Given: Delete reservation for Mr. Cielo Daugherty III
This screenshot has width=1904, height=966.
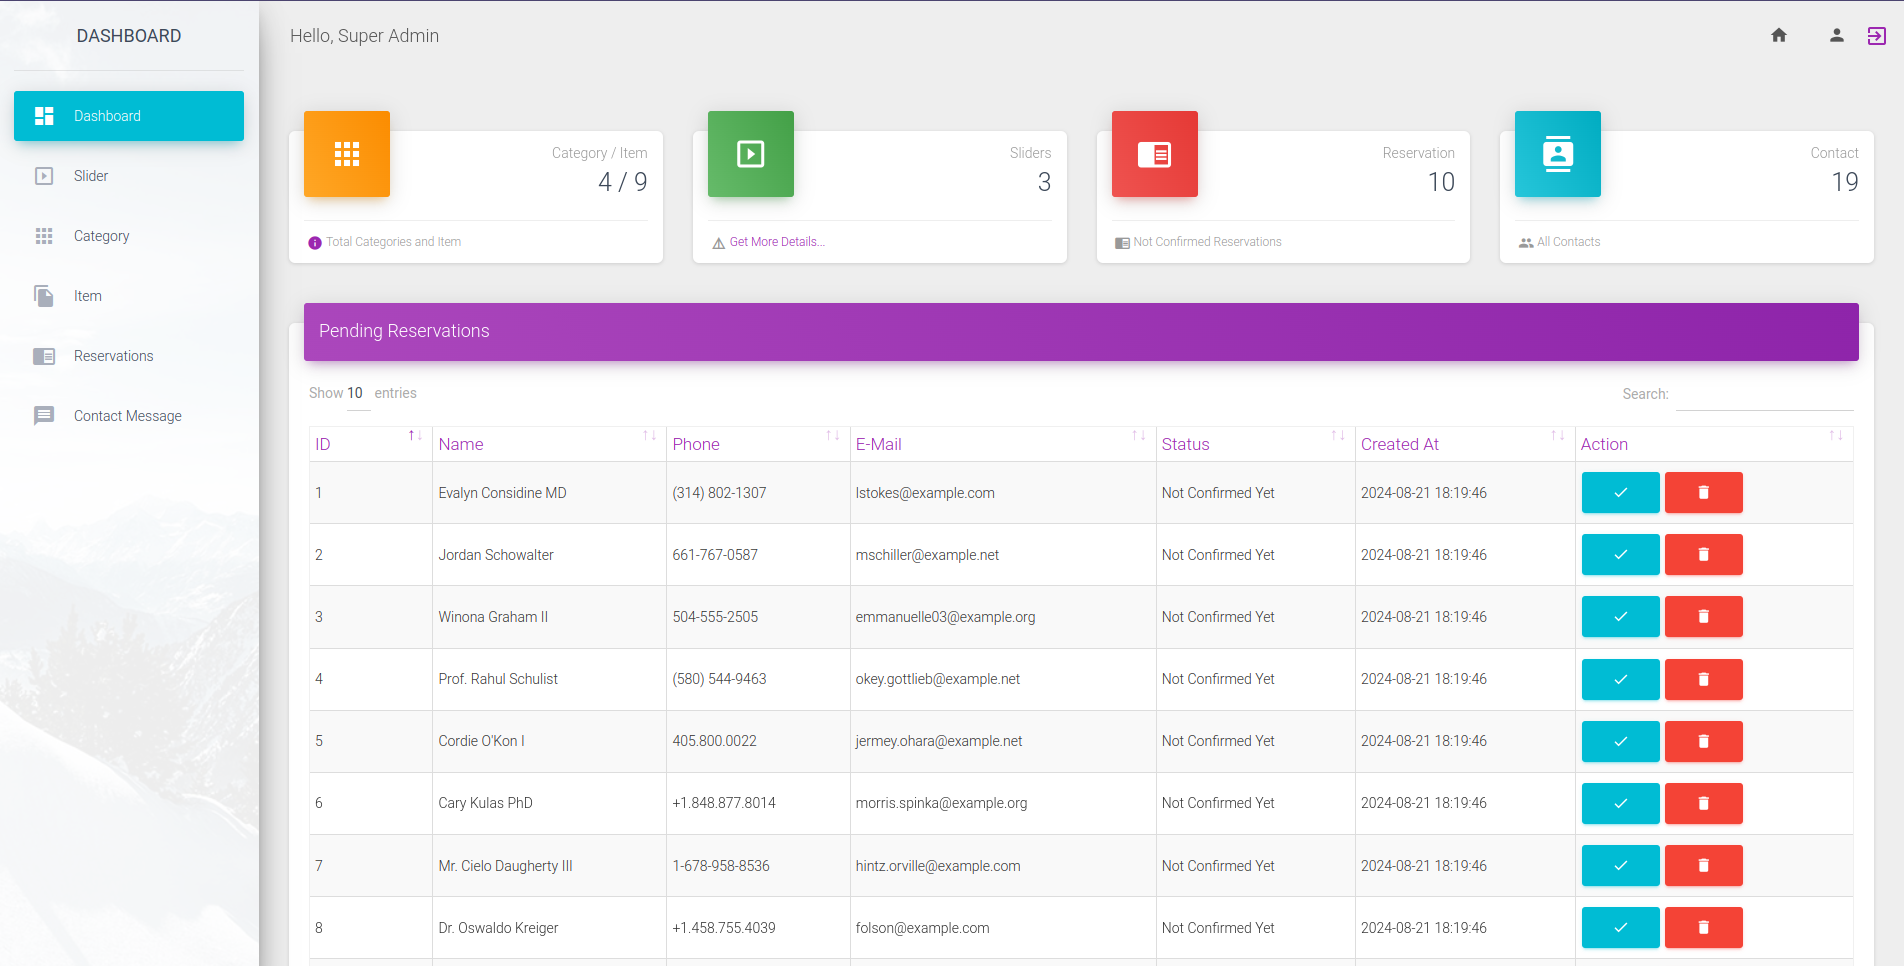Looking at the screenshot, I should [x=1704, y=866].
